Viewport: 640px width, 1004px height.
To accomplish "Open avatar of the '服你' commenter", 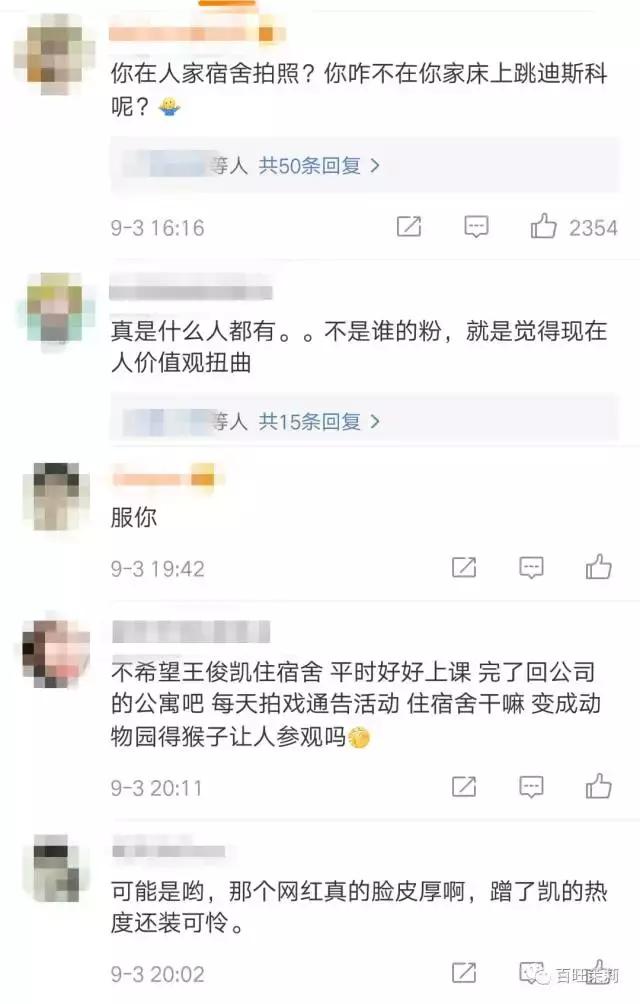I will point(56,496).
